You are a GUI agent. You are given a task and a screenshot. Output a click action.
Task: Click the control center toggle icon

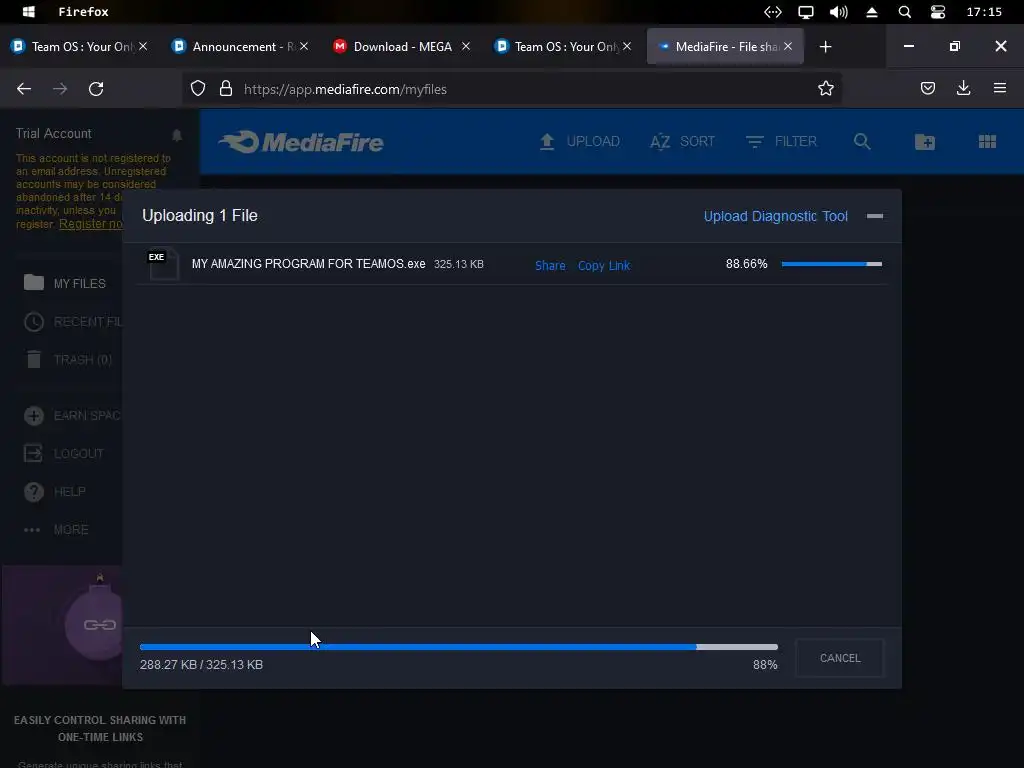coord(938,12)
